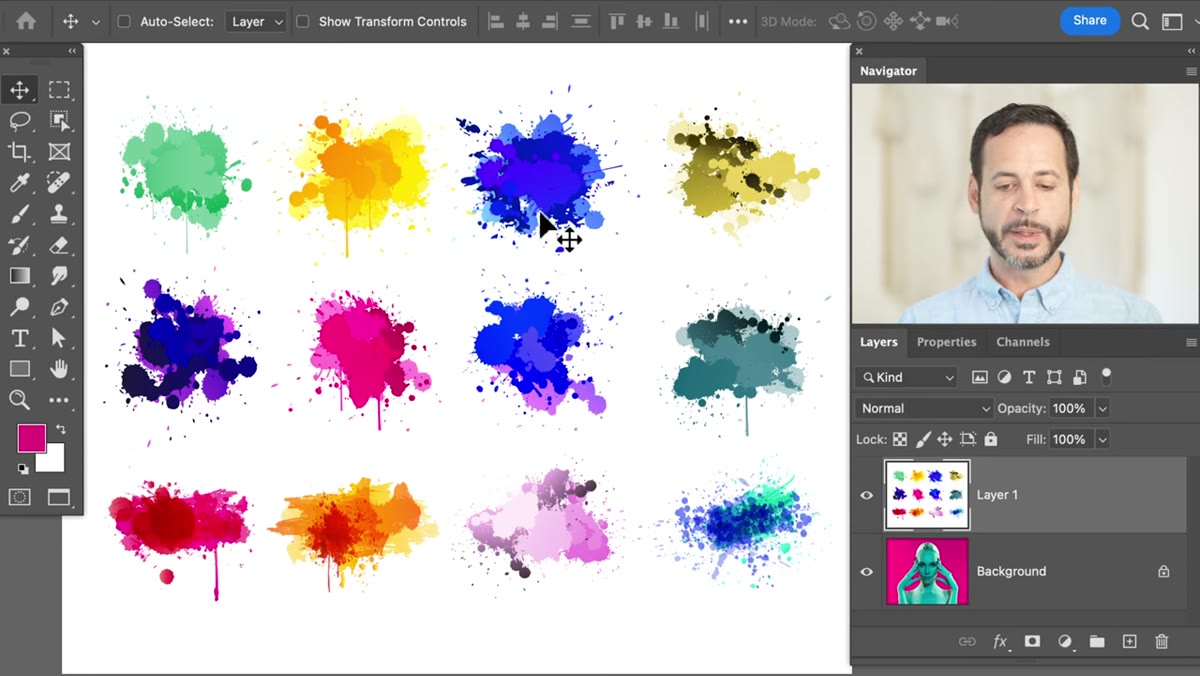Change the screen mode

point(59,497)
